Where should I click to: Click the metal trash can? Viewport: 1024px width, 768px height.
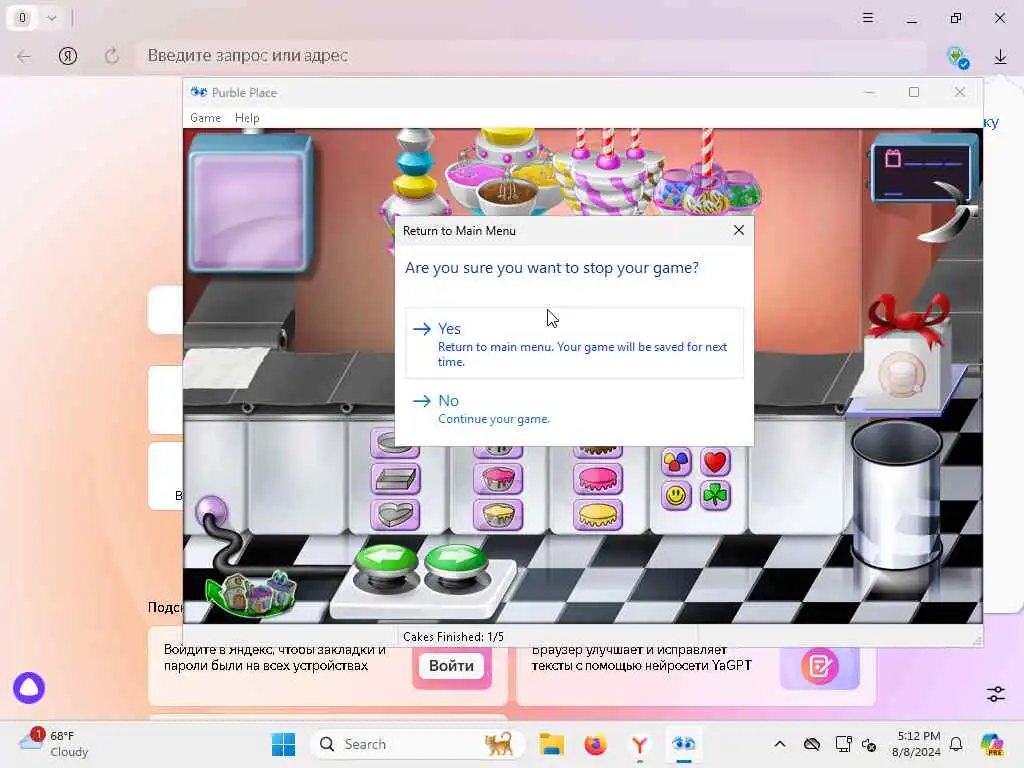point(897,494)
